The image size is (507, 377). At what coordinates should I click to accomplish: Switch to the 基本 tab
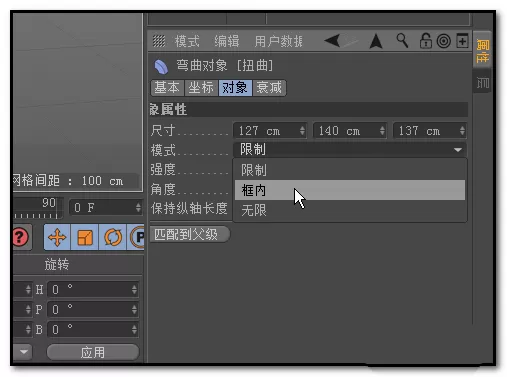[167, 88]
